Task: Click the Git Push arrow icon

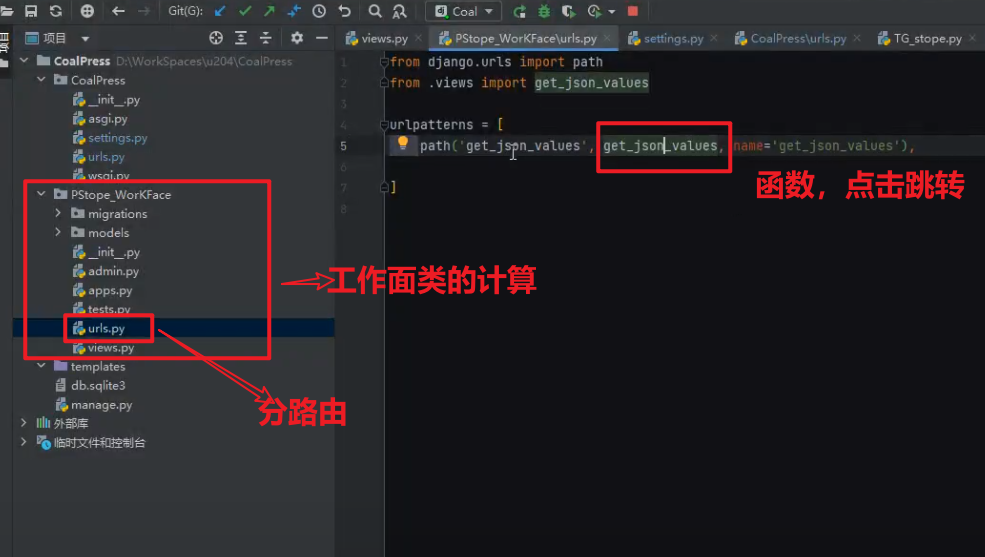Action: 269,11
